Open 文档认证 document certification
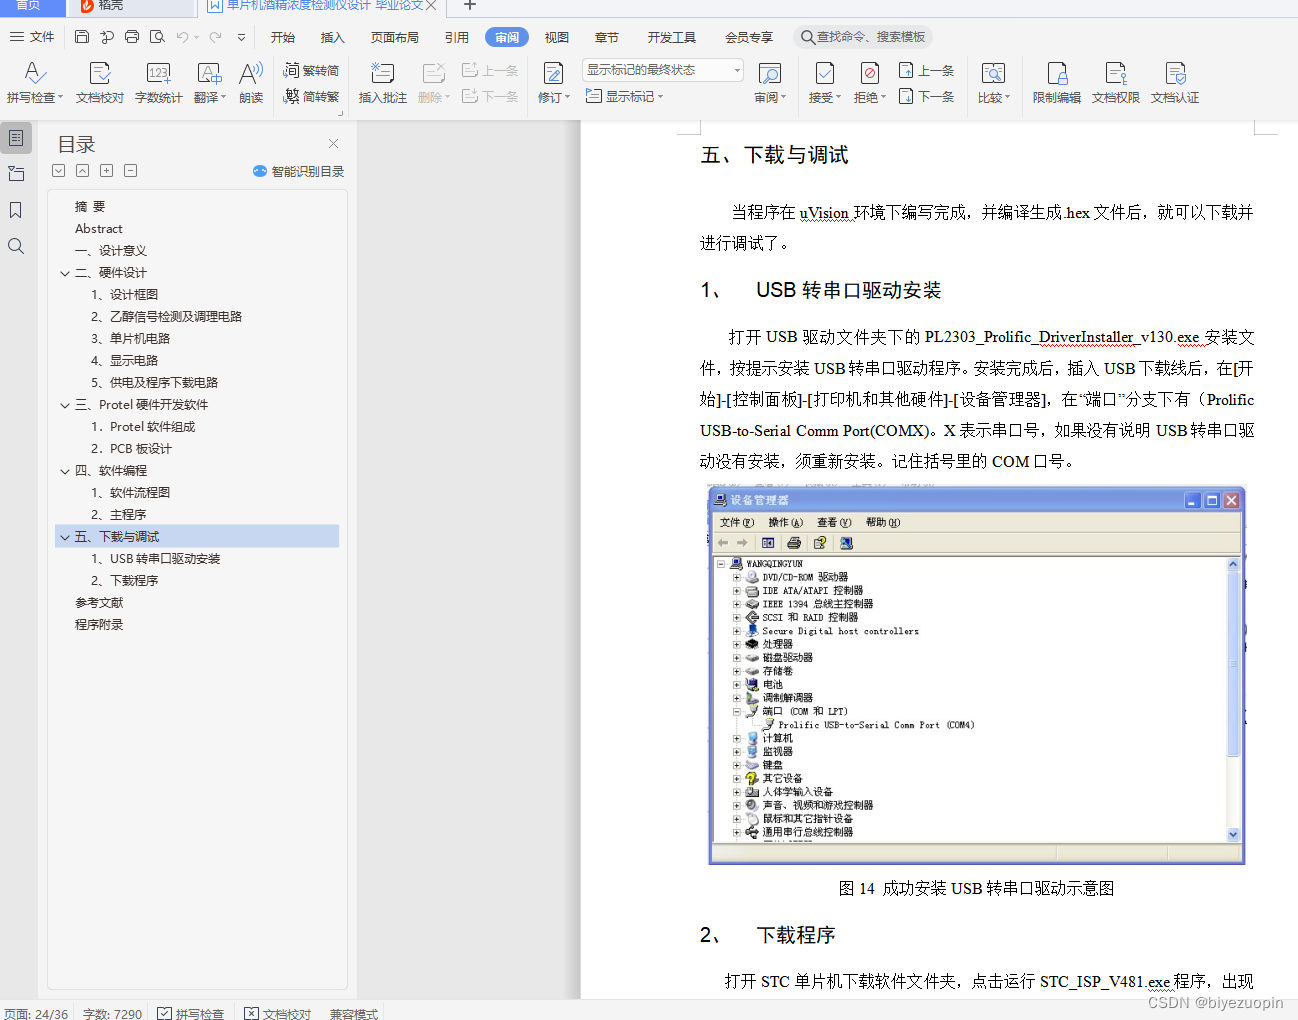The width and height of the screenshot is (1298, 1020). pyautogui.click(x=1174, y=83)
